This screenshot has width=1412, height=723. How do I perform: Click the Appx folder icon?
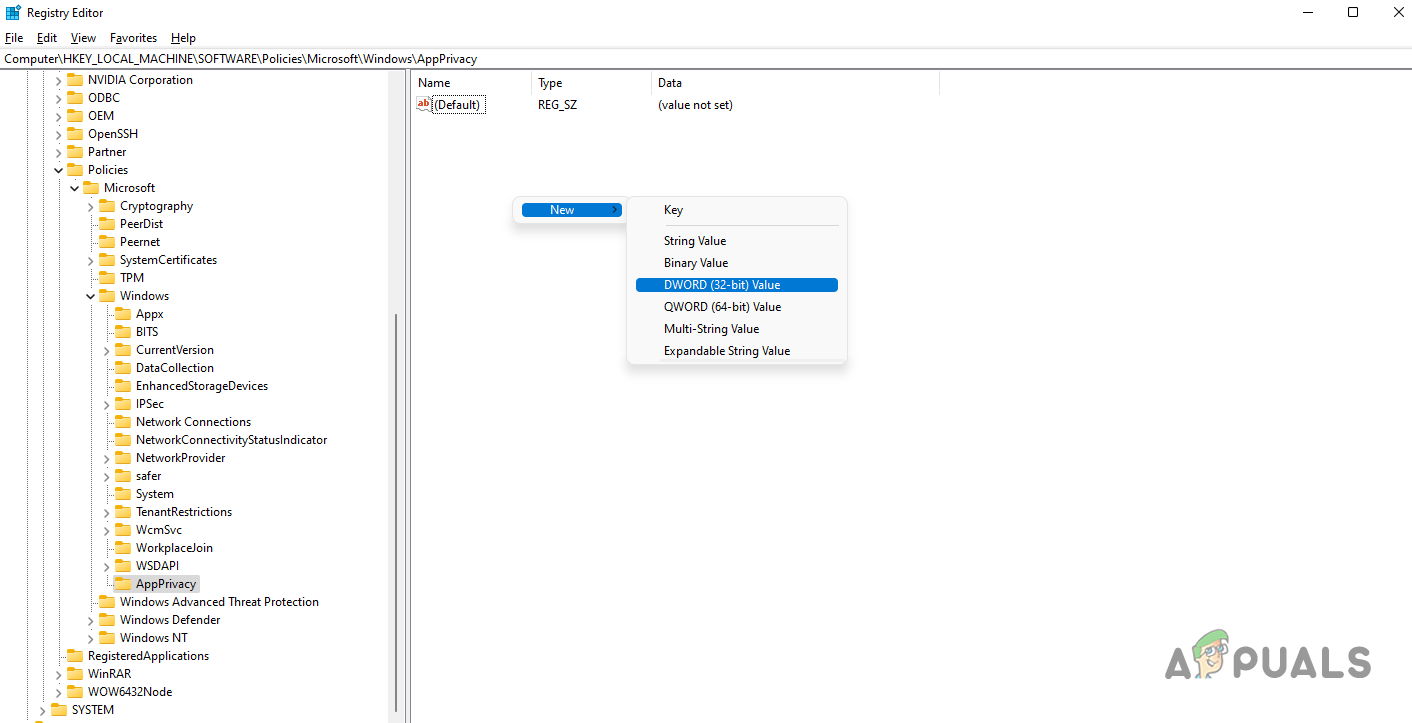123,314
